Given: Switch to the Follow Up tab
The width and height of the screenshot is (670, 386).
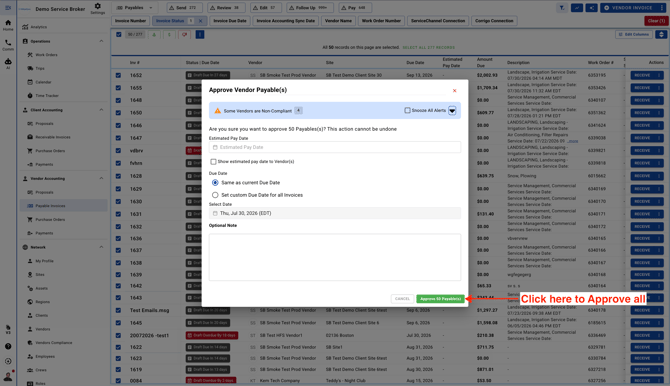Looking at the screenshot, I should [310, 8].
